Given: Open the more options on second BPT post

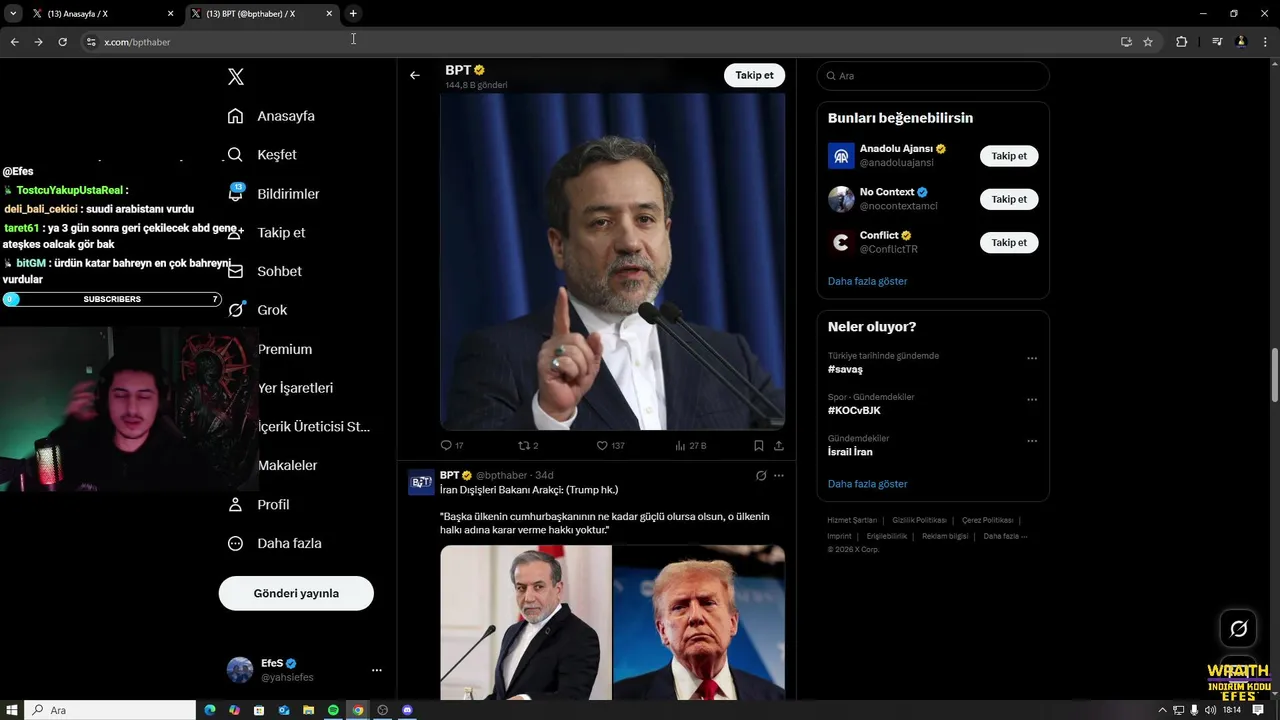Looking at the screenshot, I should click(x=779, y=476).
